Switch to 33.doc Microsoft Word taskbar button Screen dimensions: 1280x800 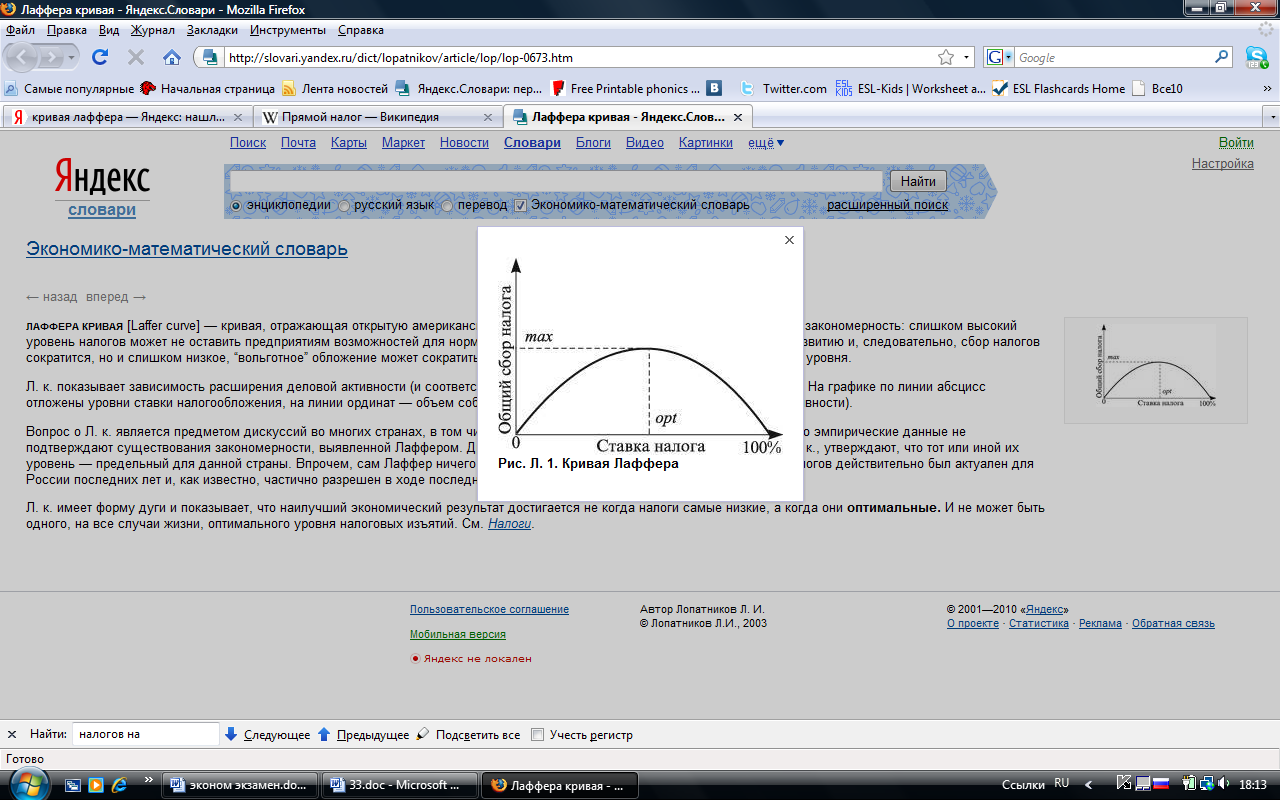click(402, 785)
